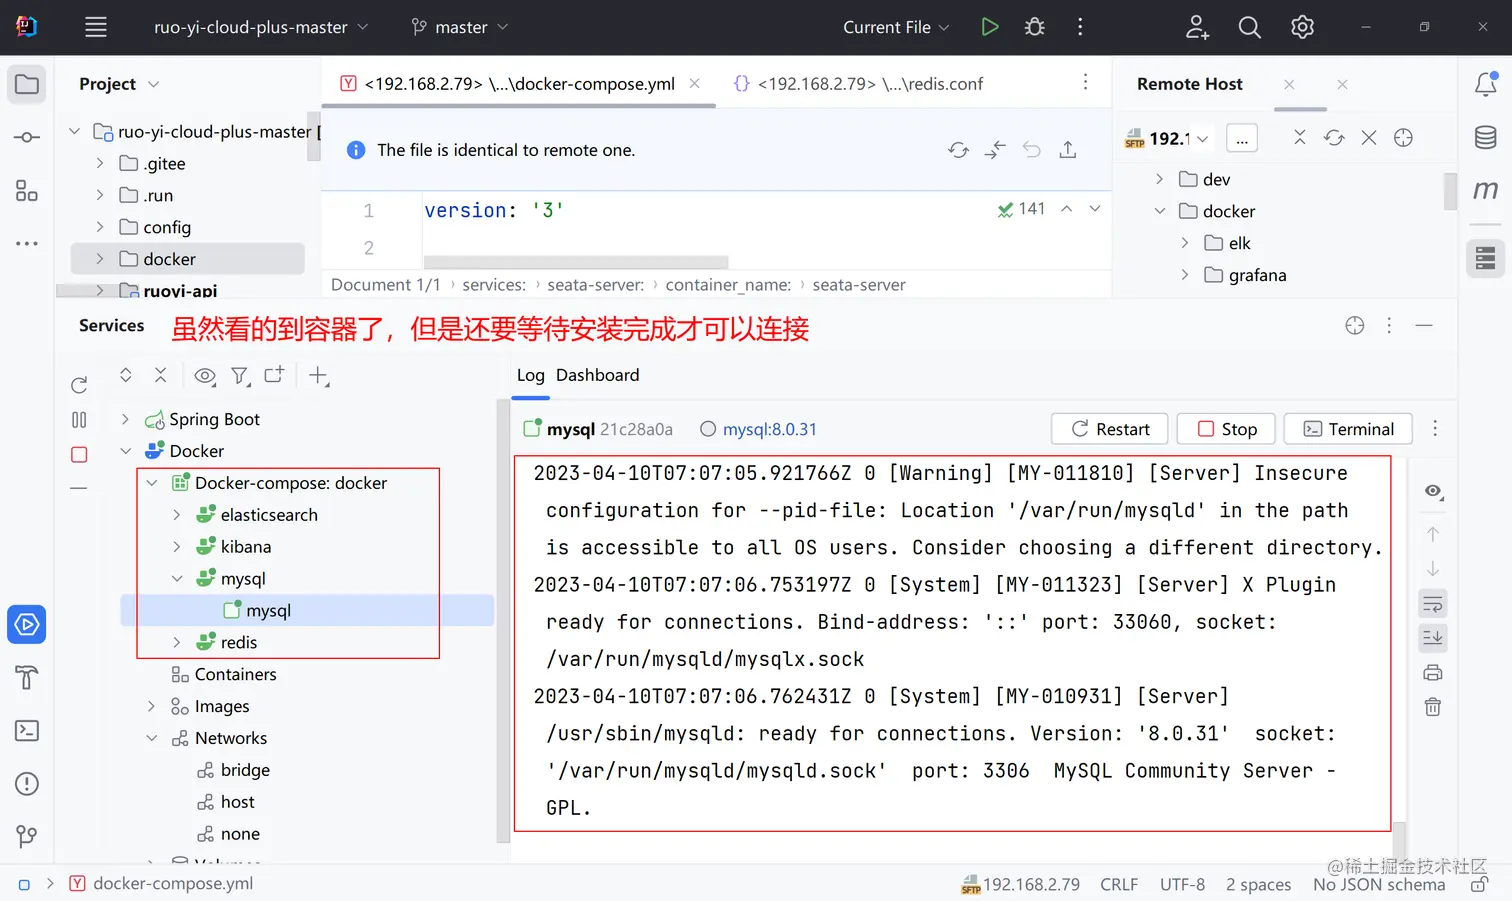Sync the file with remote host icon
Screen dimensions: 1512x901
coord(958,150)
